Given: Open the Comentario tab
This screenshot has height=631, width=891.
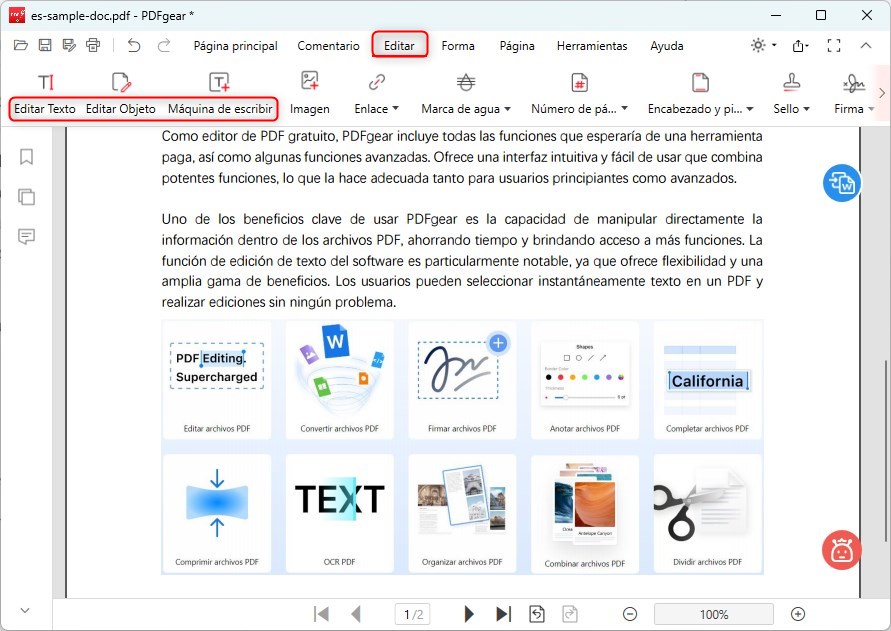Looking at the screenshot, I should (328, 46).
